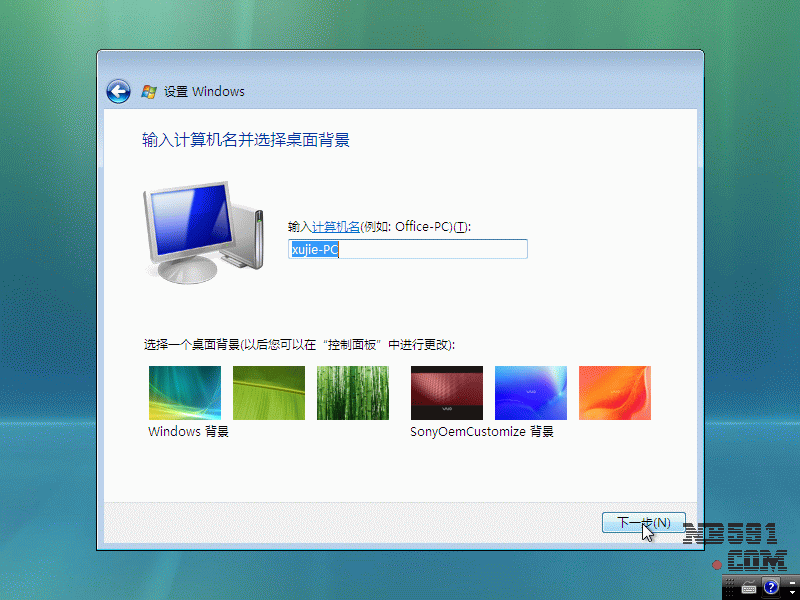The width and height of the screenshot is (800, 600).
Task: Click the computer monitor illustration
Action: point(204,232)
